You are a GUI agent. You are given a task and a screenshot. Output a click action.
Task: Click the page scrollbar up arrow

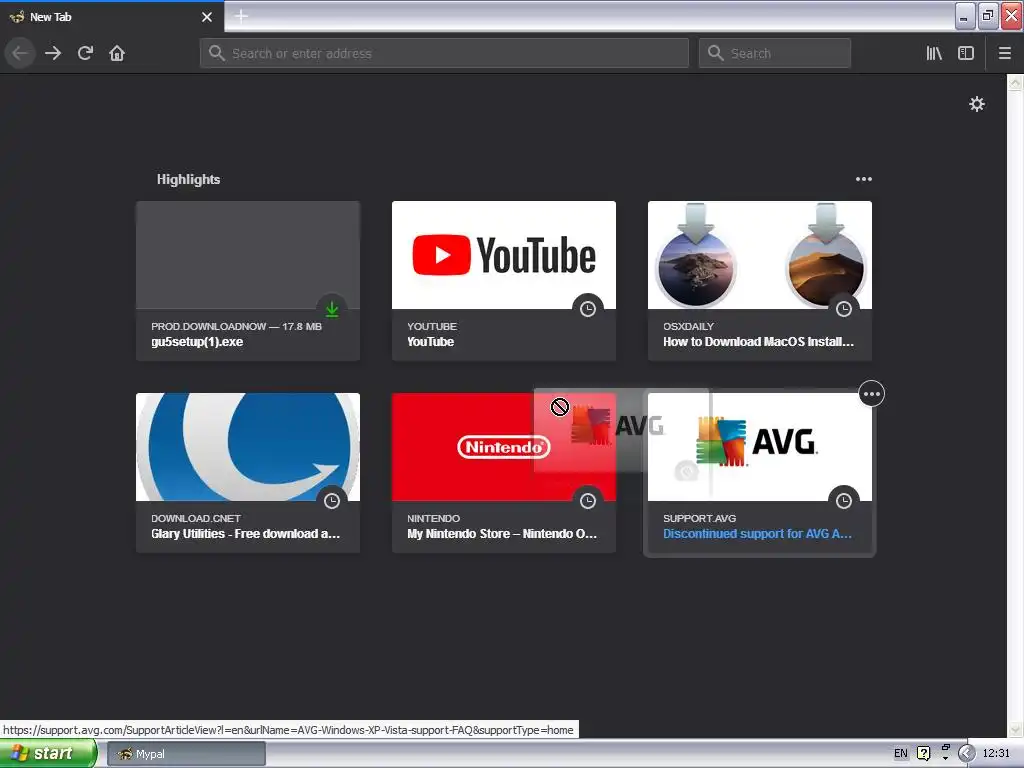[1015, 82]
